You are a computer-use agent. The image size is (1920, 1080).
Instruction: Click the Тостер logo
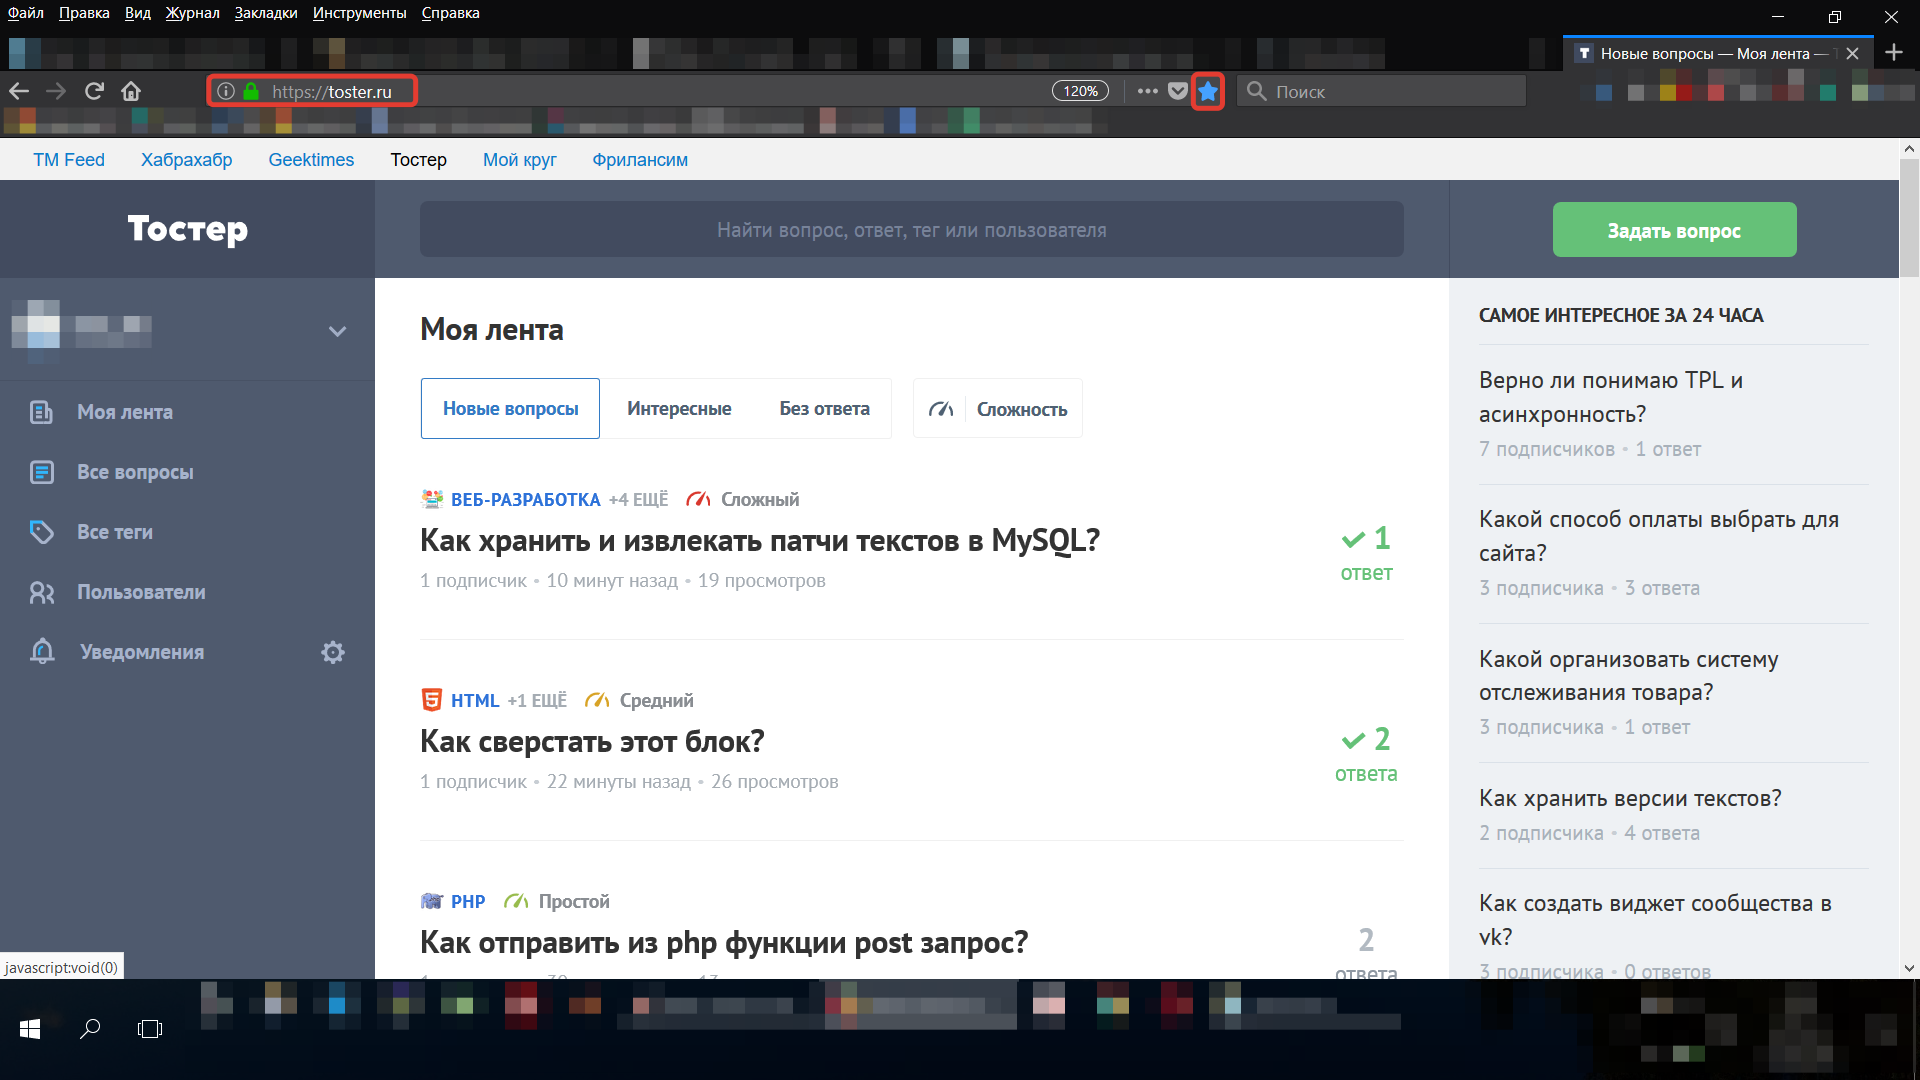(x=188, y=229)
